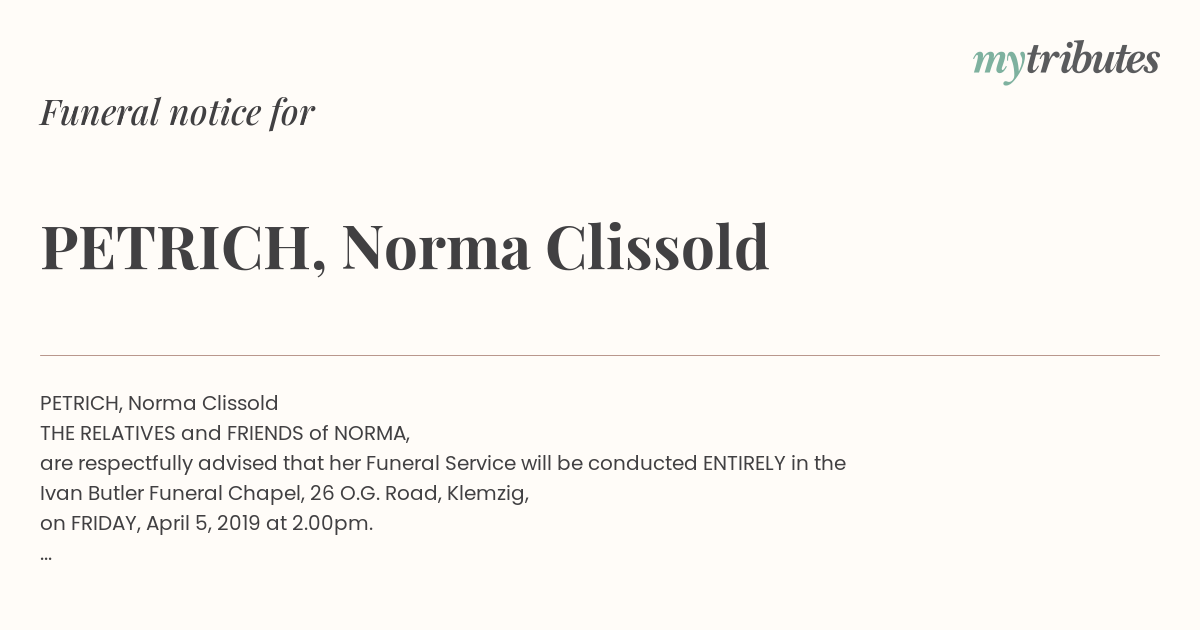The image size is (1200, 630).
Task: Click 'Klemzig' in the address
Action: pyautogui.click(x=487, y=494)
